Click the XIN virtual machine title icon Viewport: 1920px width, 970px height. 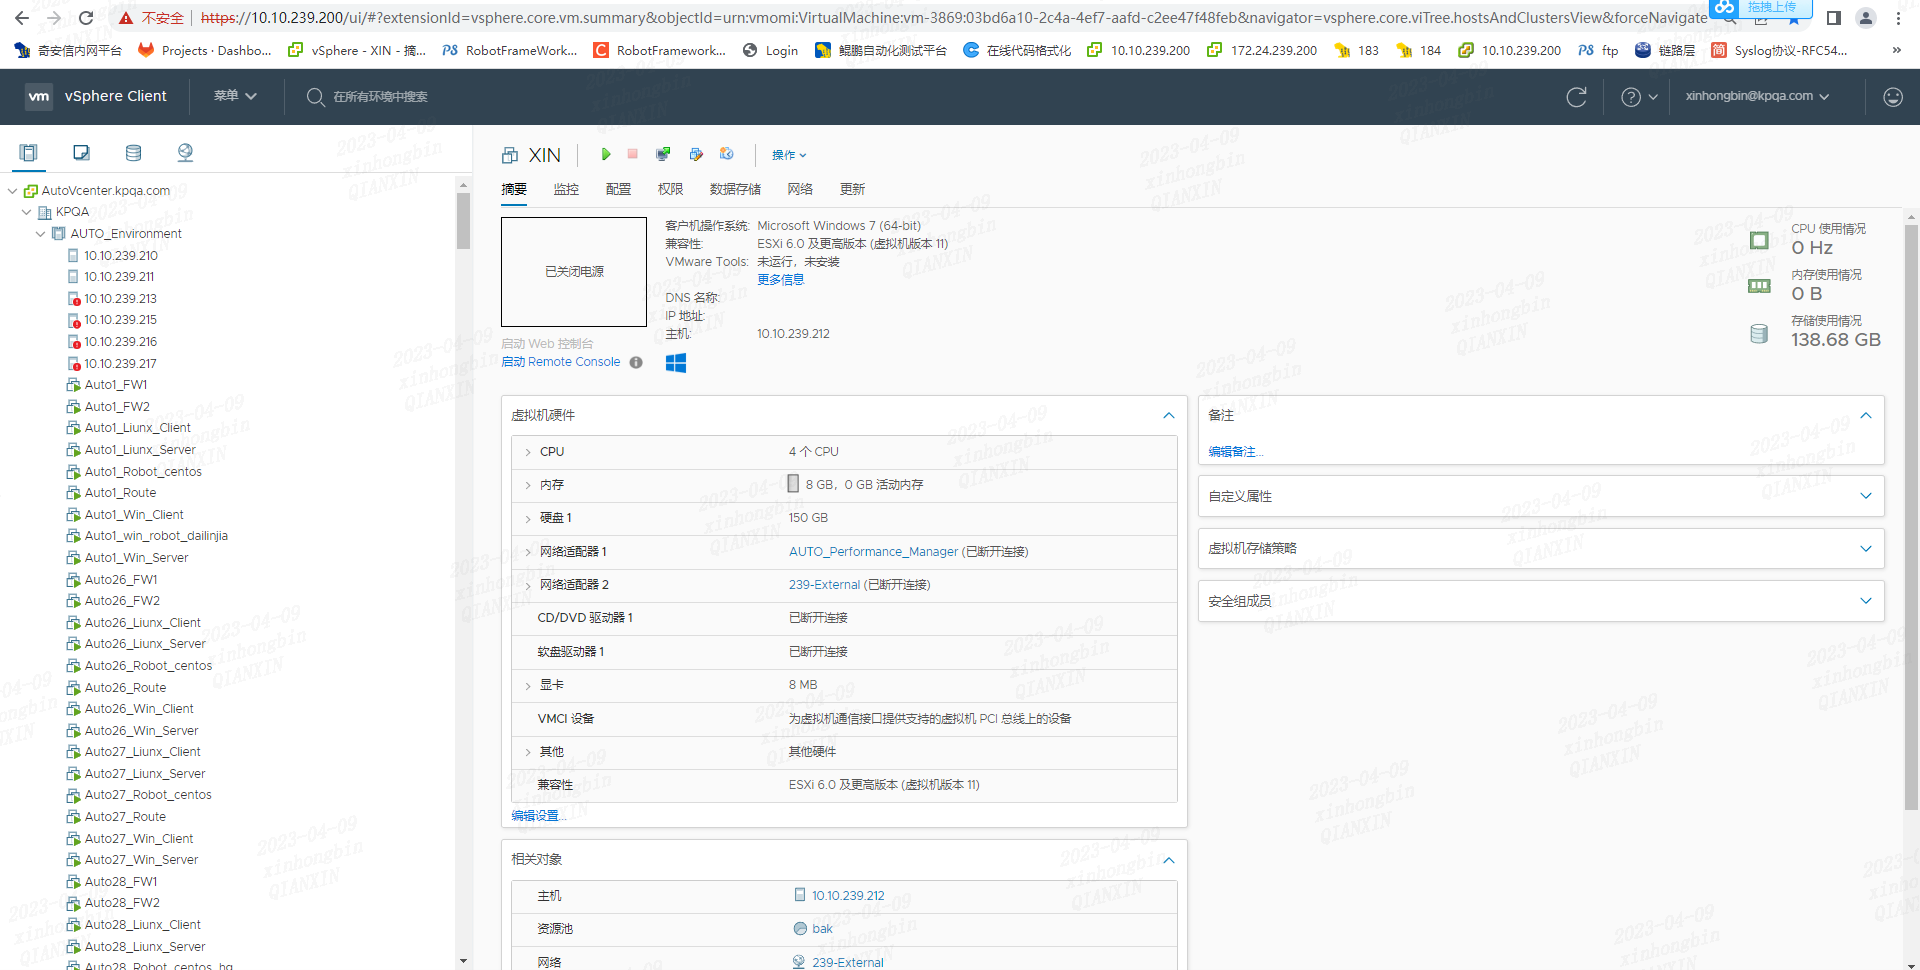pos(510,155)
